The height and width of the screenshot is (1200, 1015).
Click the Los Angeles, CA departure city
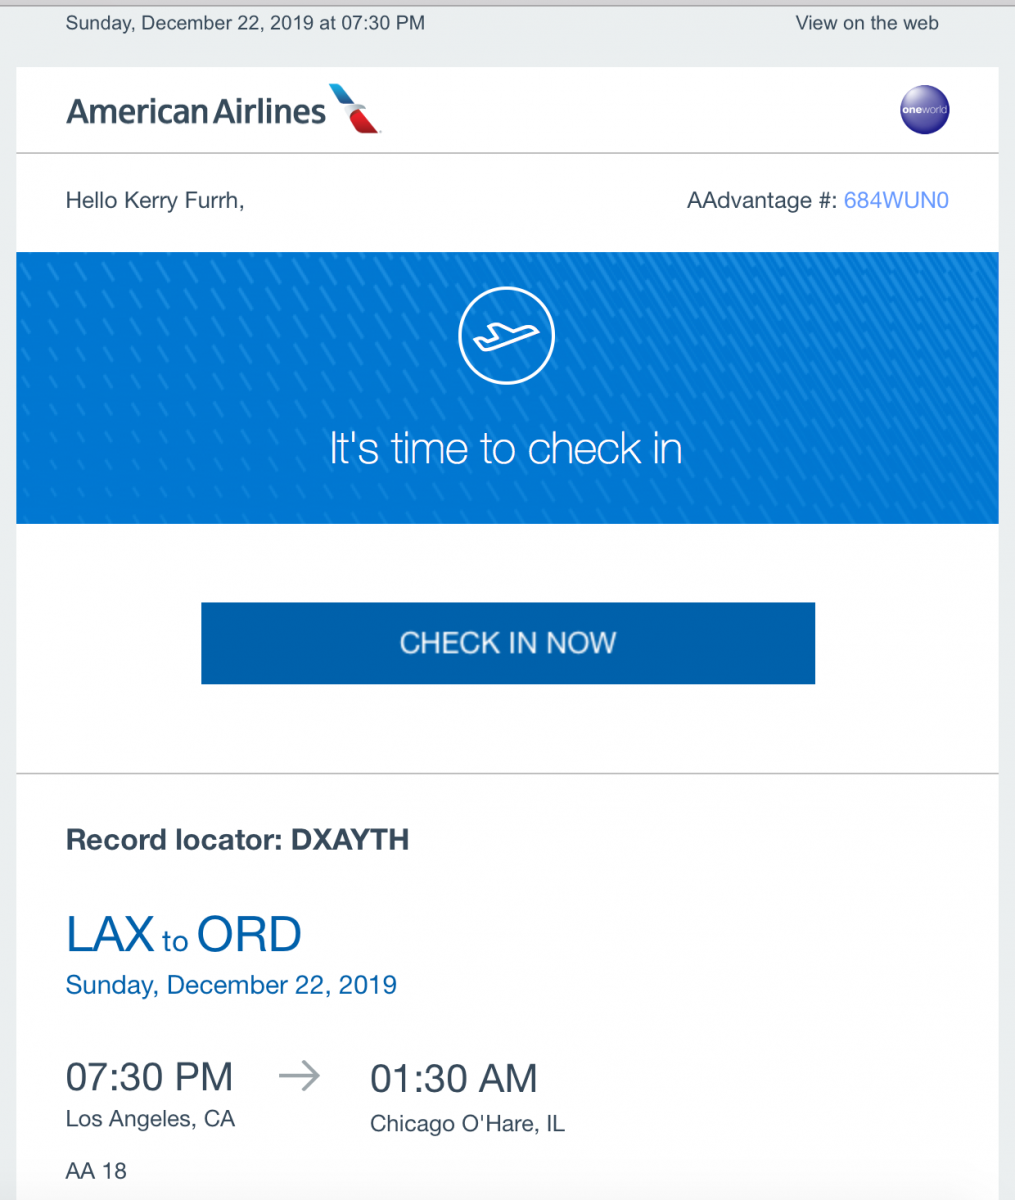150,1119
